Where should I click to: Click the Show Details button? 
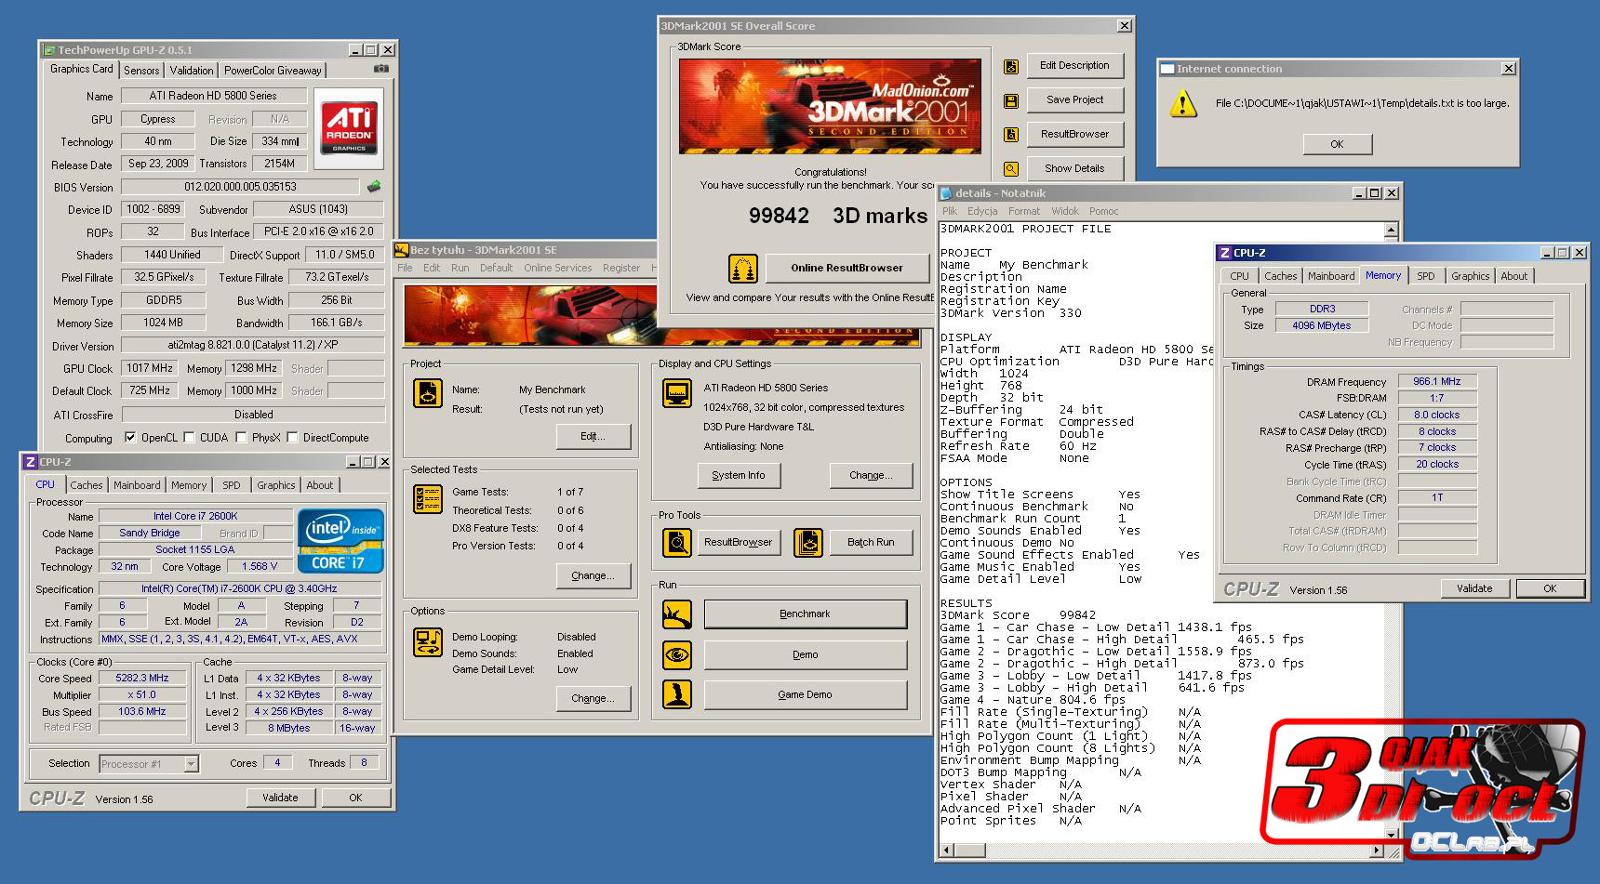click(1074, 168)
